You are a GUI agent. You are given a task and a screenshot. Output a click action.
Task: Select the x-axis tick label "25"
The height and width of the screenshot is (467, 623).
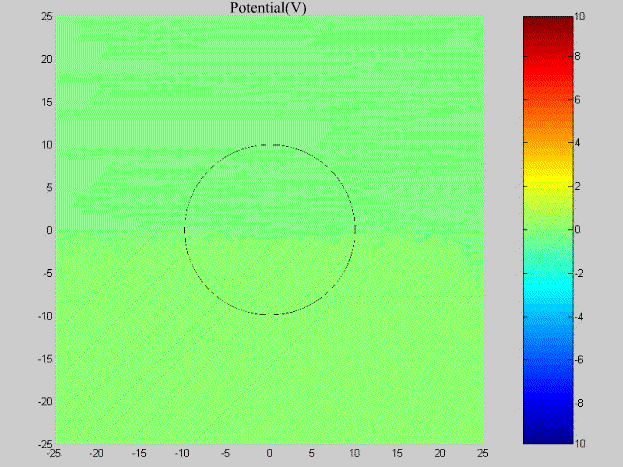coord(483,453)
